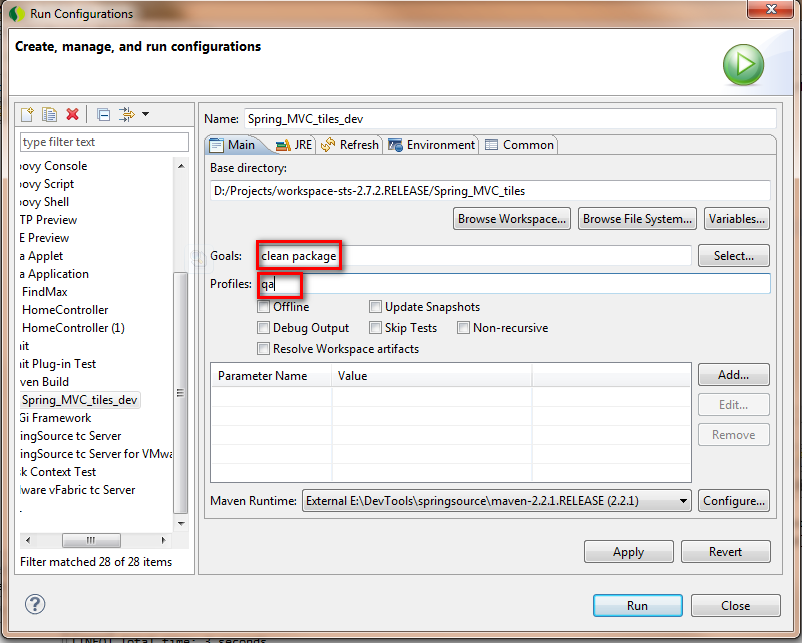Image resolution: width=802 pixels, height=643 pixels.
Task: Click the list scroll down arrow
Action: click(x=181, y=523)
